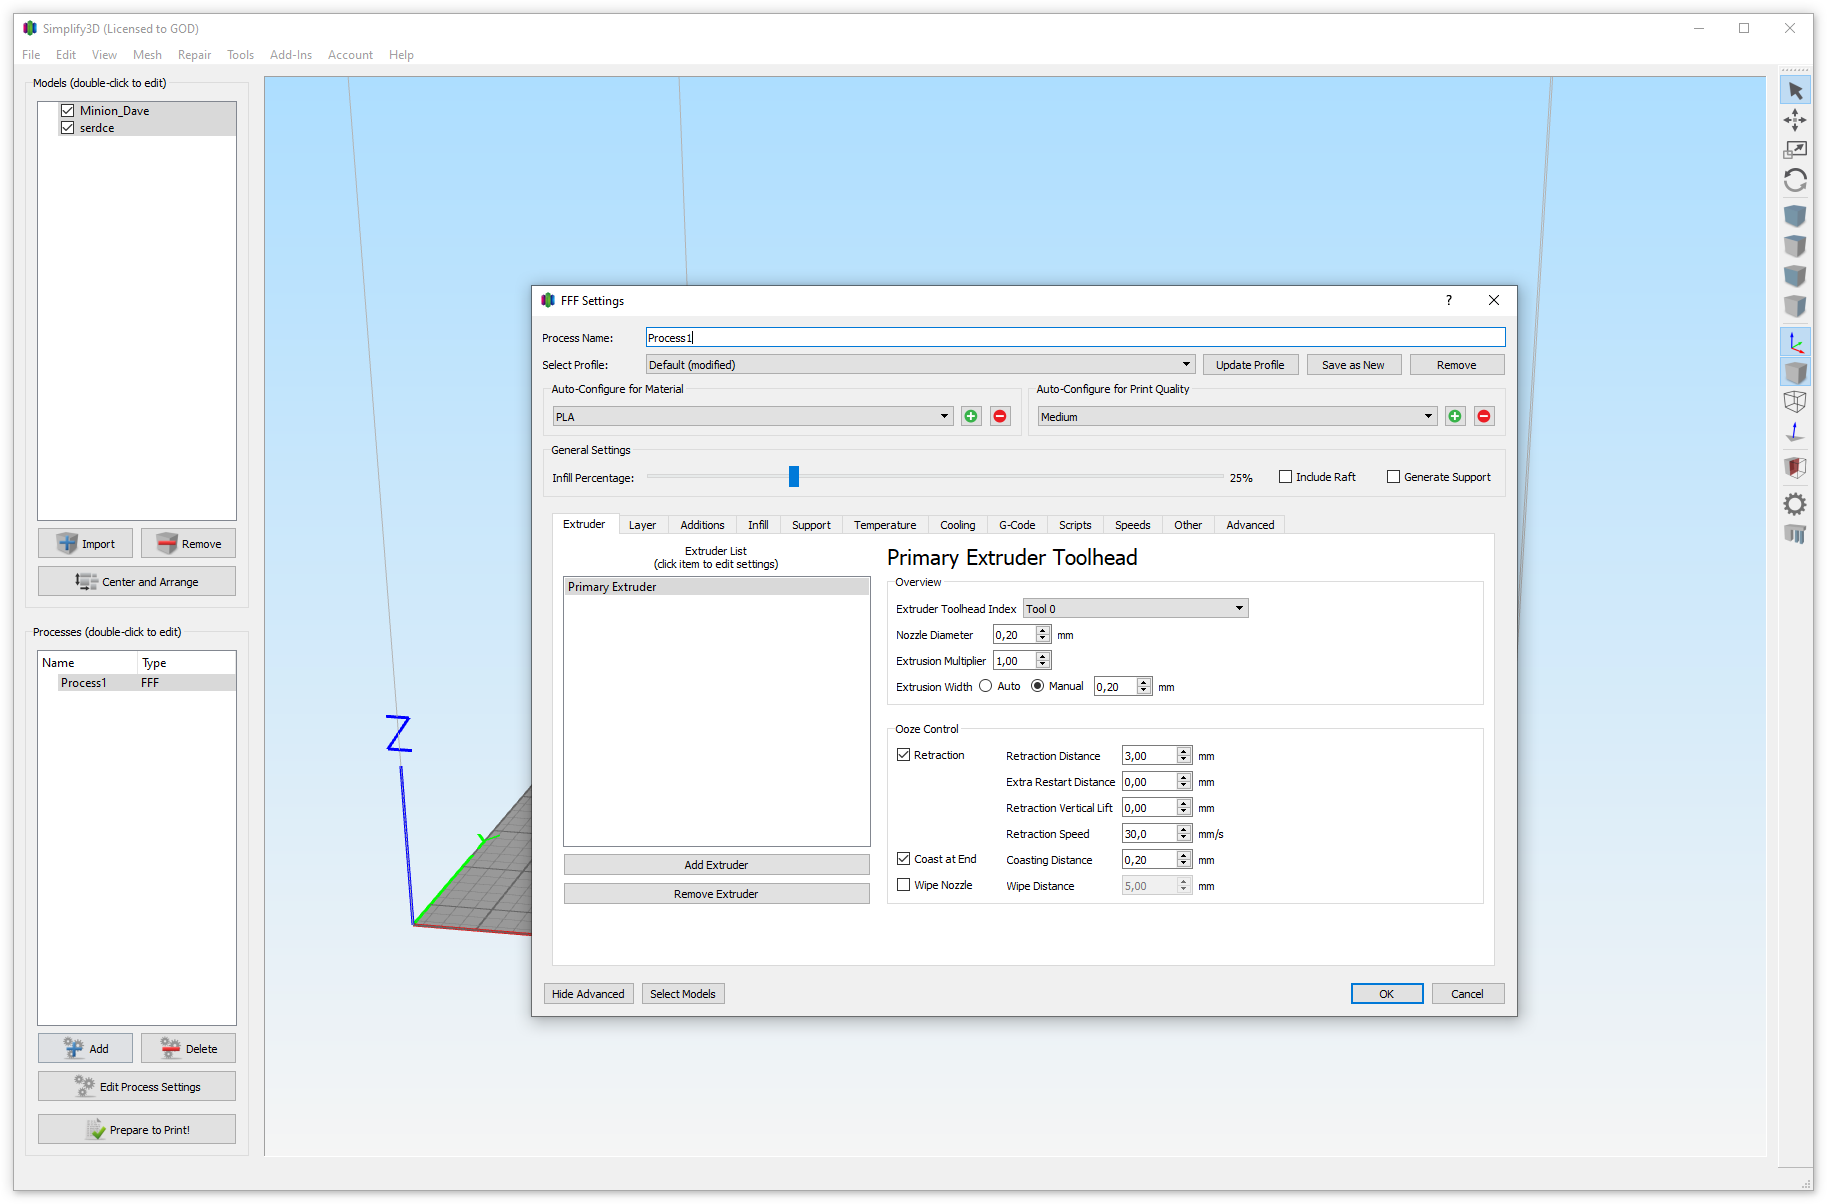Image resolution: width=1827 pixels, height=1204 pixels.
Task: Toggle point normals display icon
Action: pyautogui.click(x=1795, y=432)
